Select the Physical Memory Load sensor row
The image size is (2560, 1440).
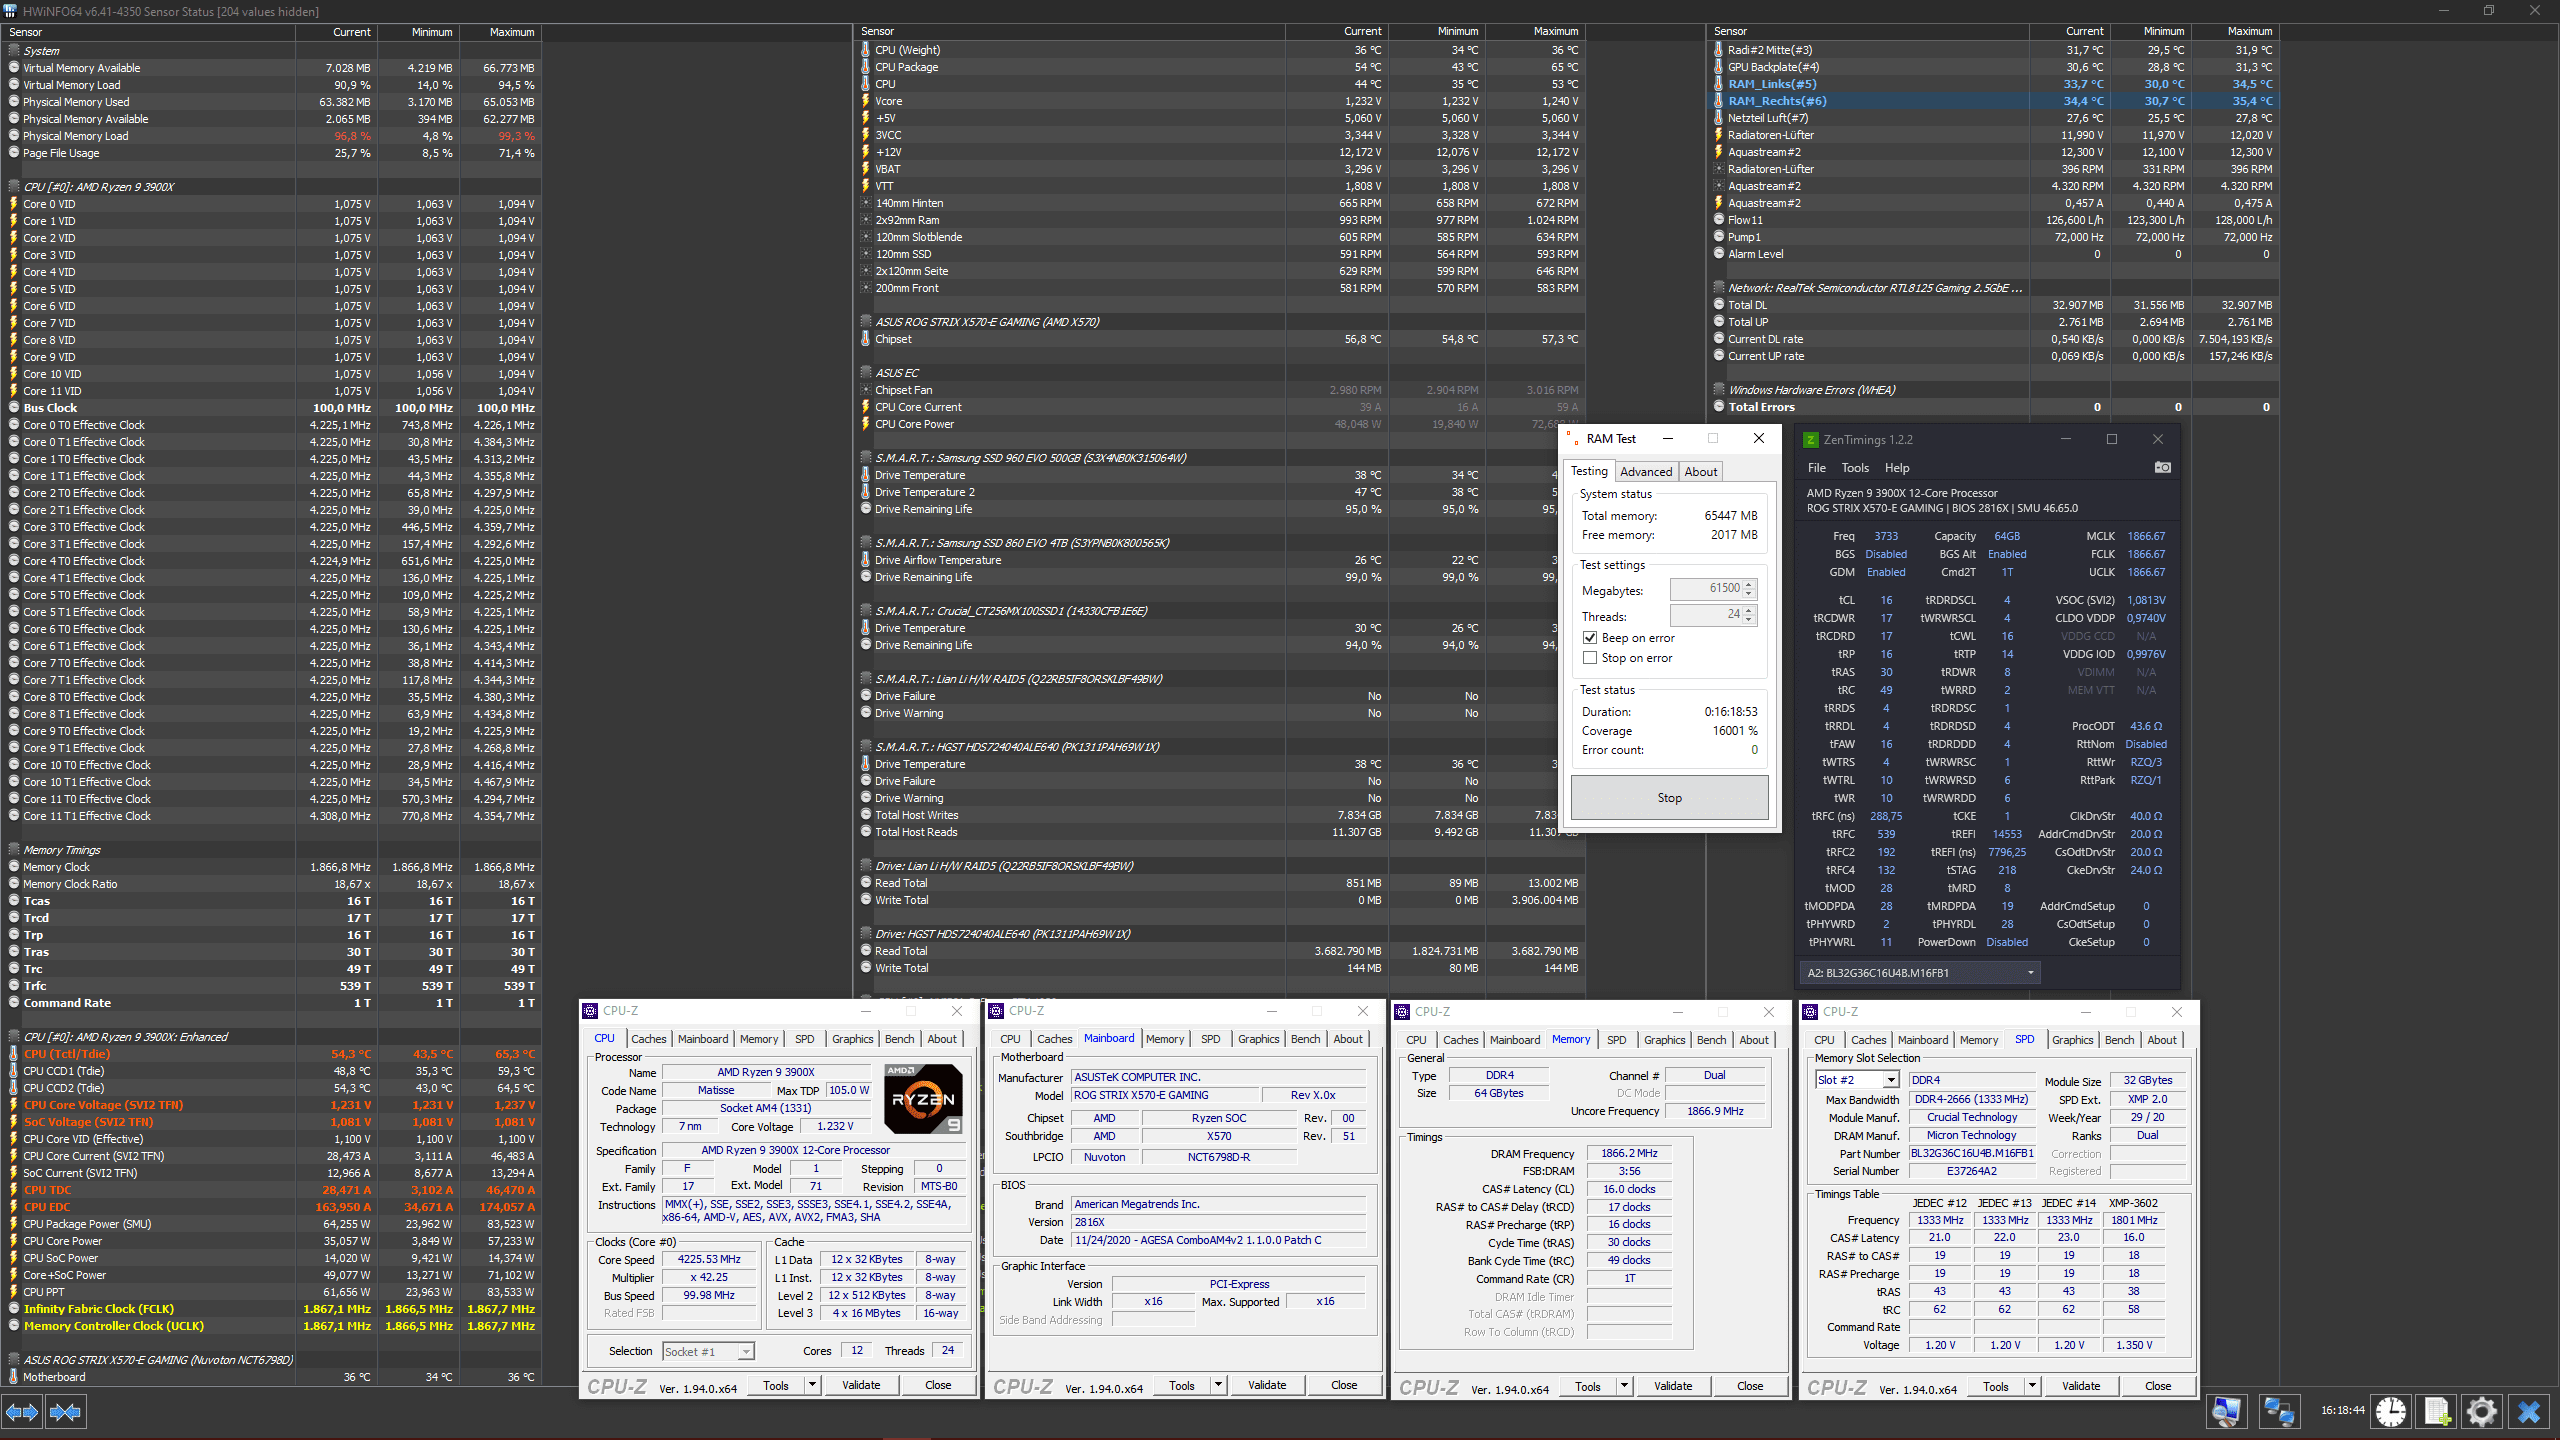271,136
